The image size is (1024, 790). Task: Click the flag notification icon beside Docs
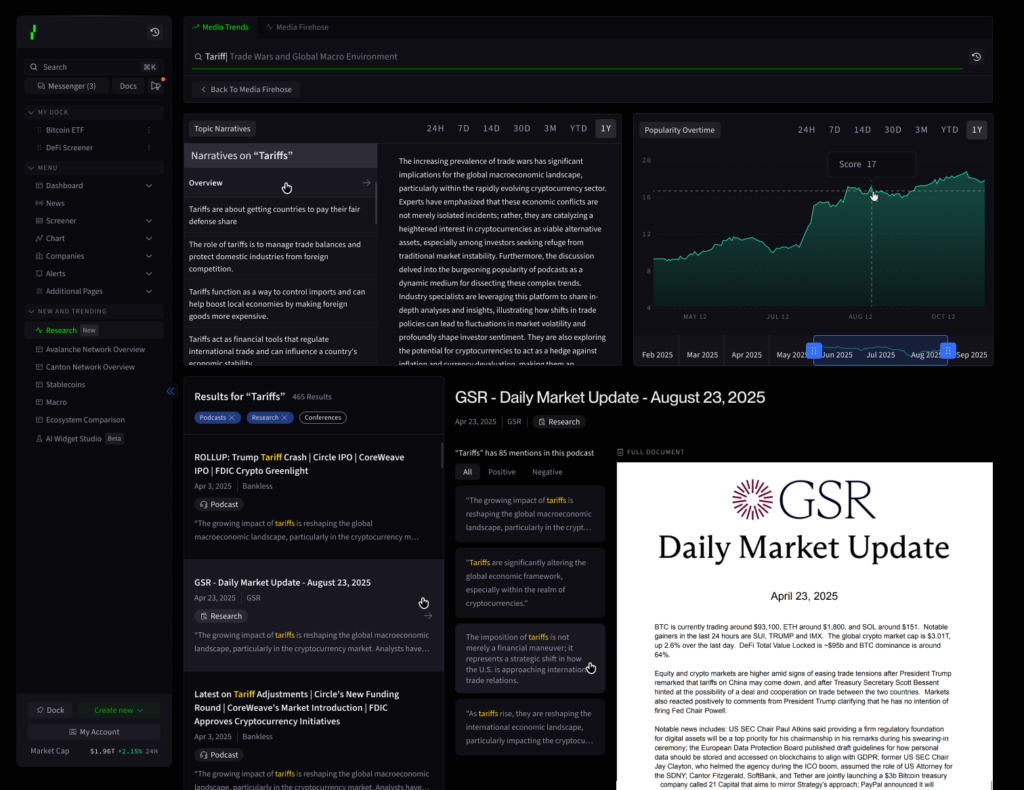click(x=155, y=86)
